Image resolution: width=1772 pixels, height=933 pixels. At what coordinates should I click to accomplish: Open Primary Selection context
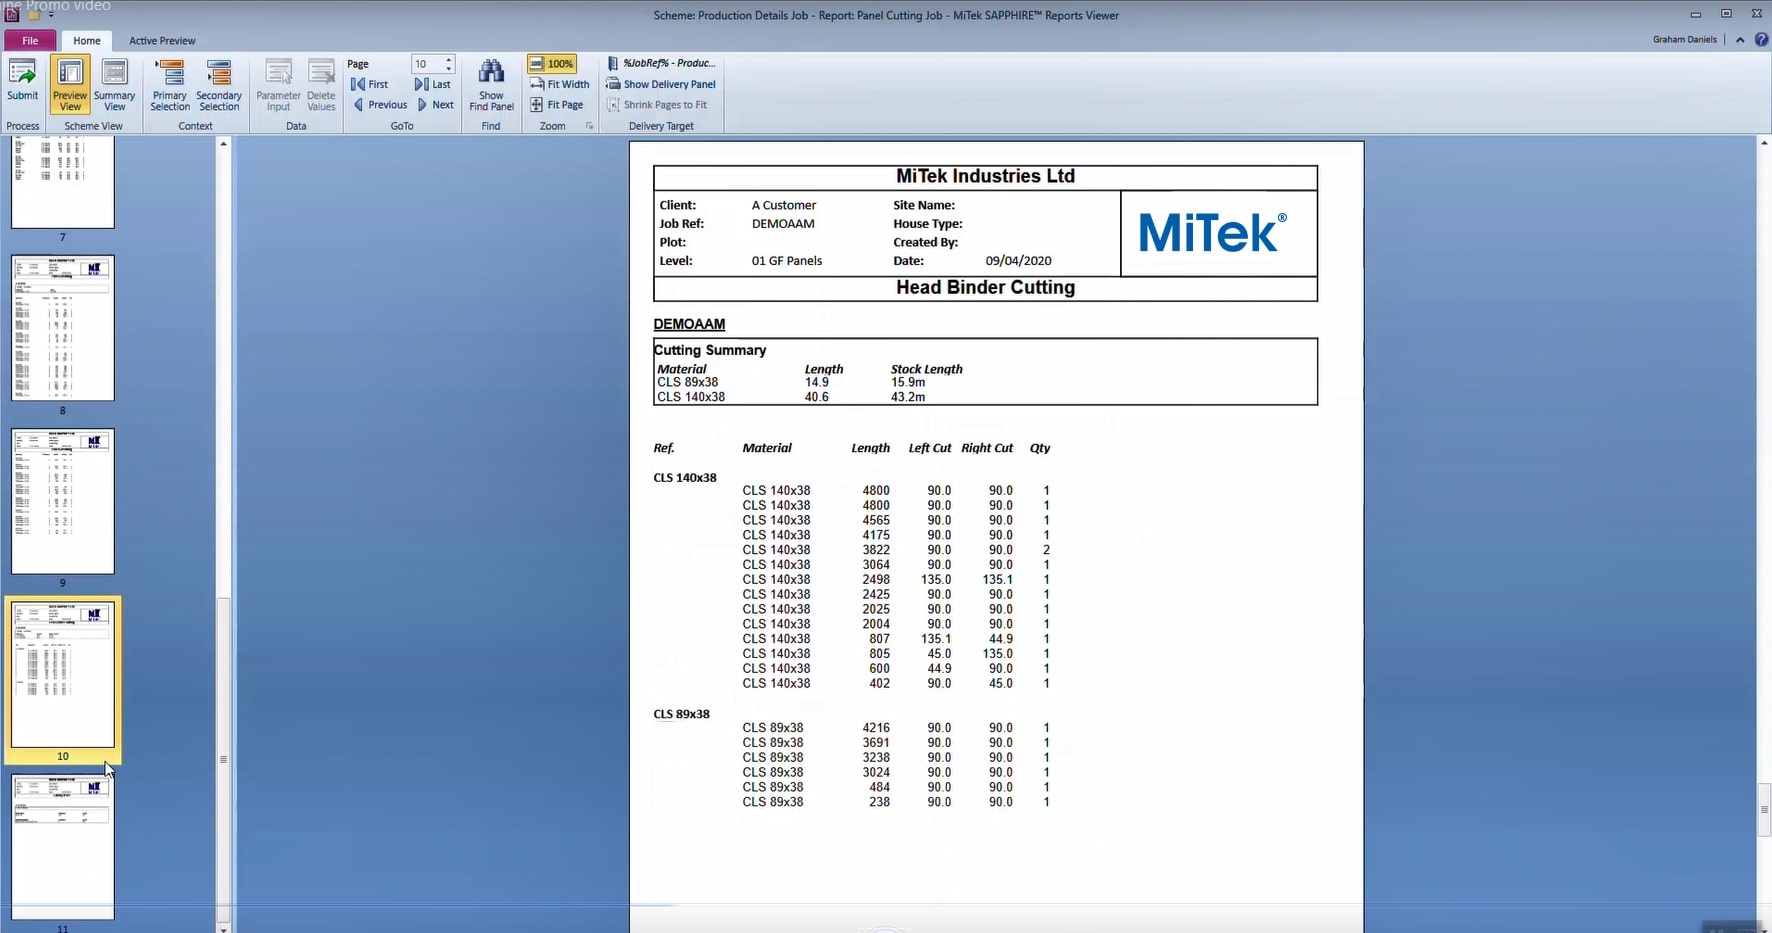(170, 85)
